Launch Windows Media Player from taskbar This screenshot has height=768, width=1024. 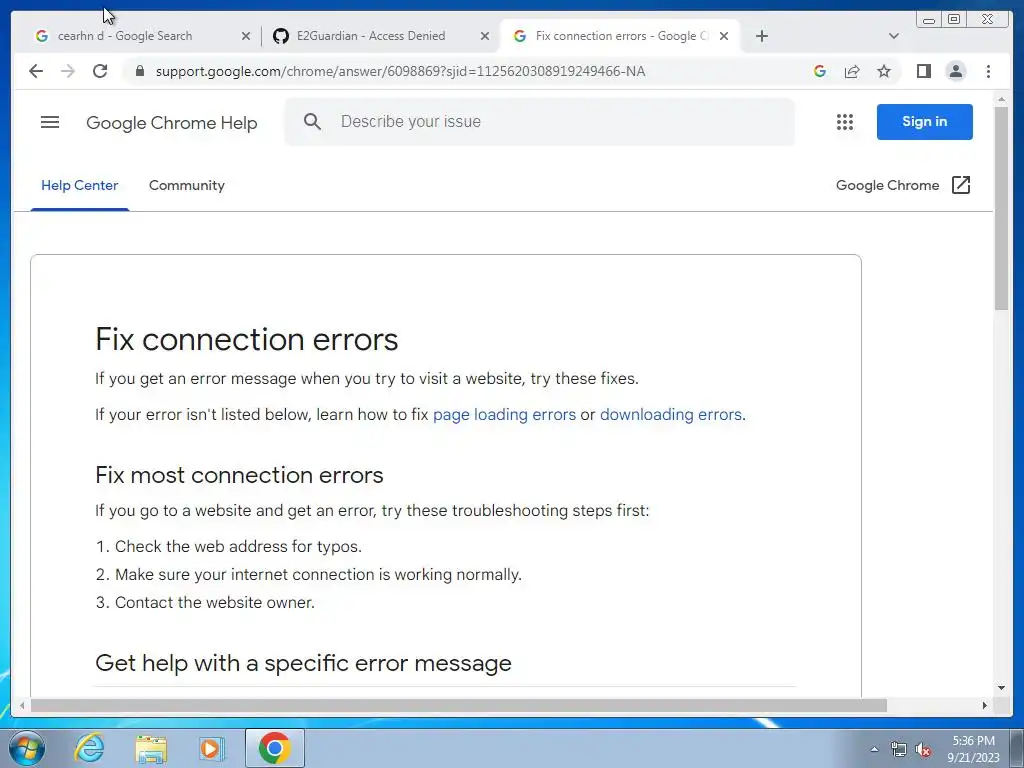[211, 748]
